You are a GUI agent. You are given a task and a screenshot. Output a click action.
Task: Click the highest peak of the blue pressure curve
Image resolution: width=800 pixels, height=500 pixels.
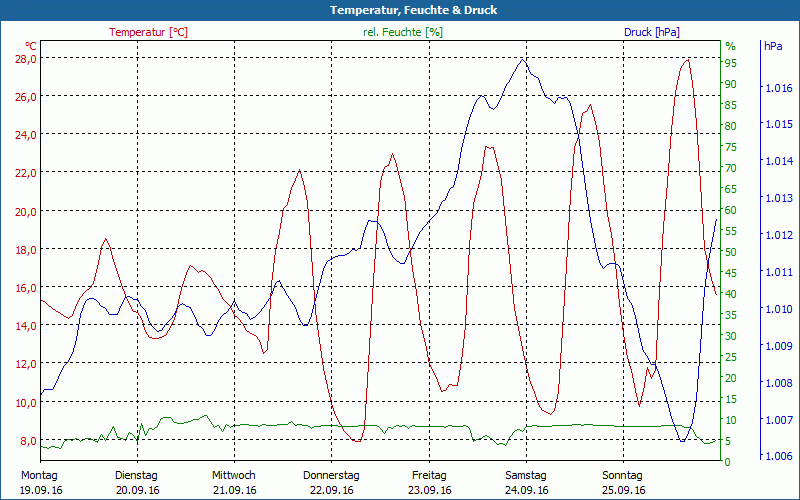pos(522,59)
